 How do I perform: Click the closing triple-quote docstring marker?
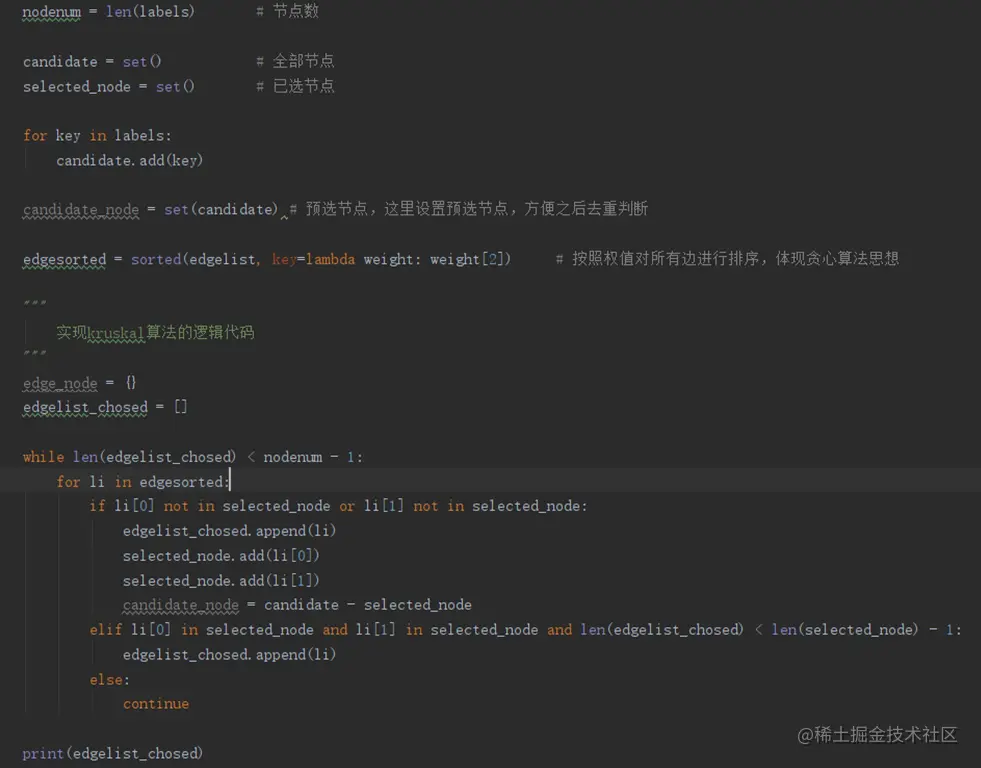[34, 354]
